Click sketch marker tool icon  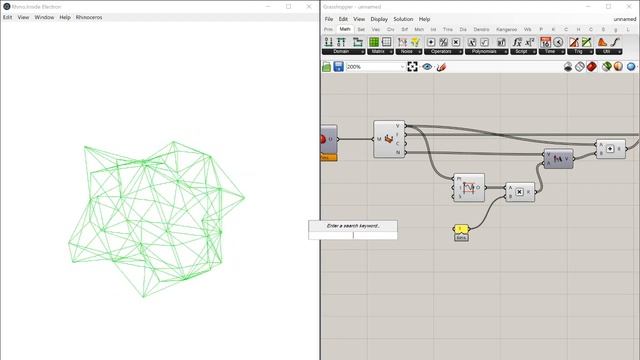pyautogui.click(x=441, y=67)
